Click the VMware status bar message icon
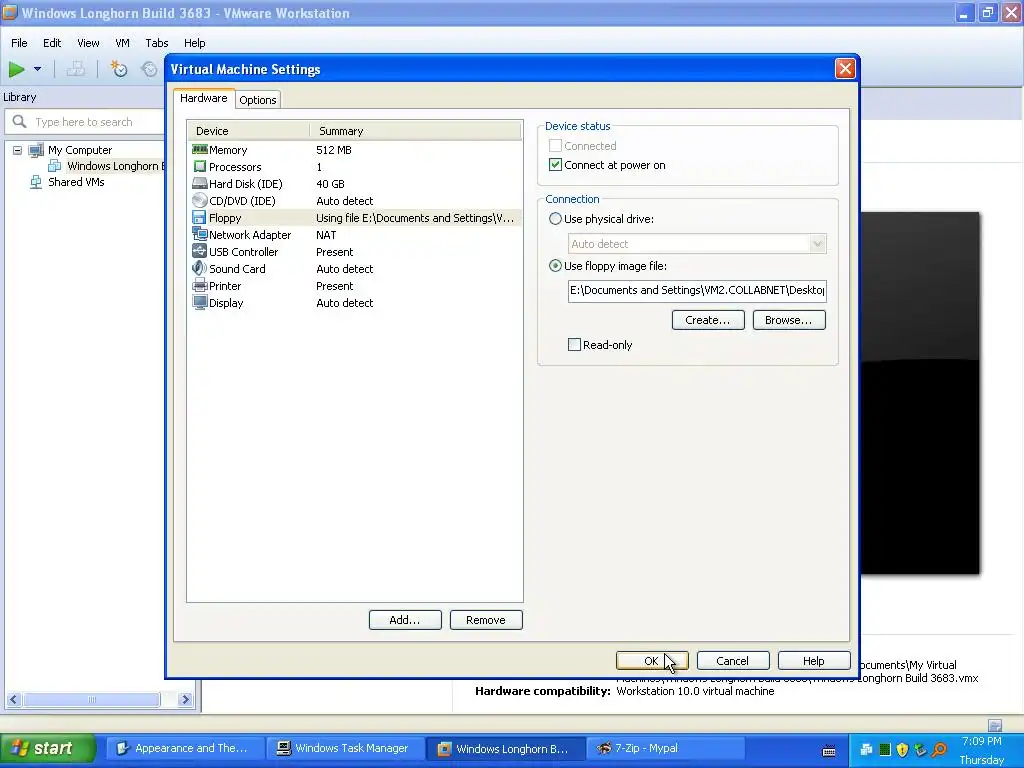Viewport: 1024px width, 768px height. point(995,725)
